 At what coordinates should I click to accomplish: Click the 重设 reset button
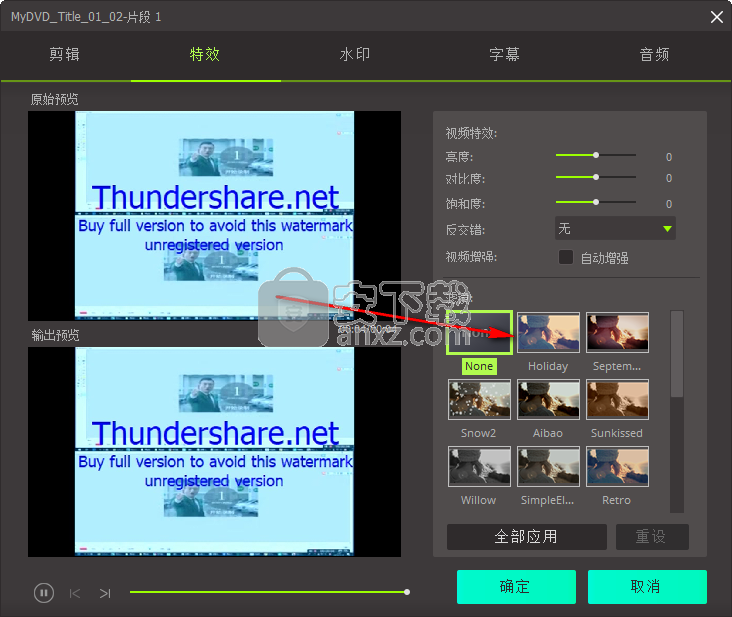[x=652, y=537]
